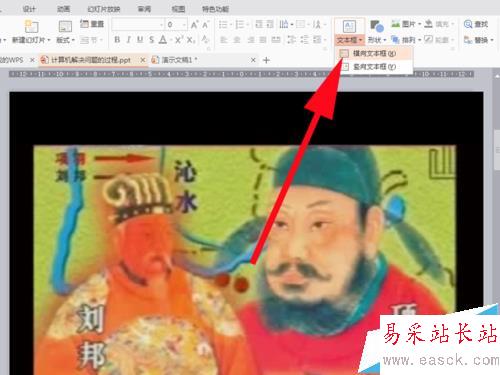
Task: Close the WPS home tab
Action: point(32,60)
